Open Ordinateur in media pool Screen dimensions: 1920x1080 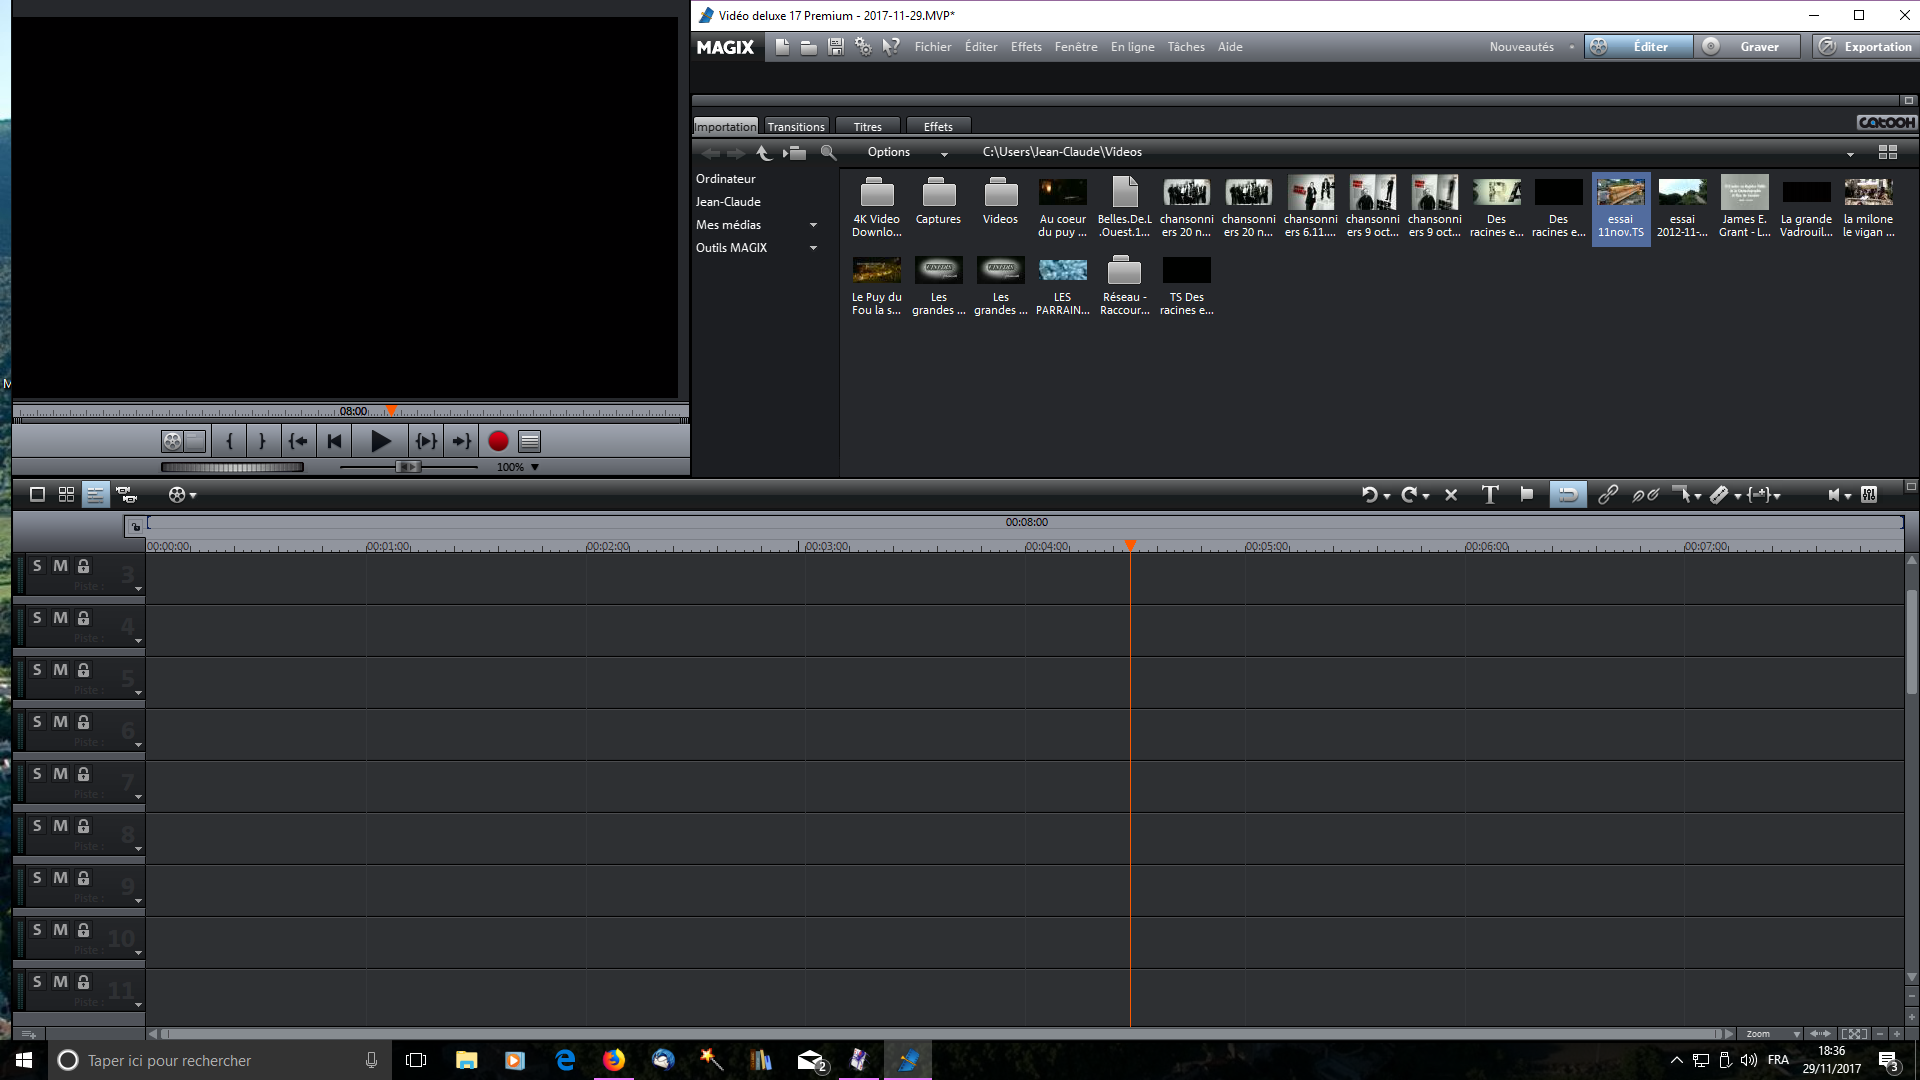pos(725,179)
